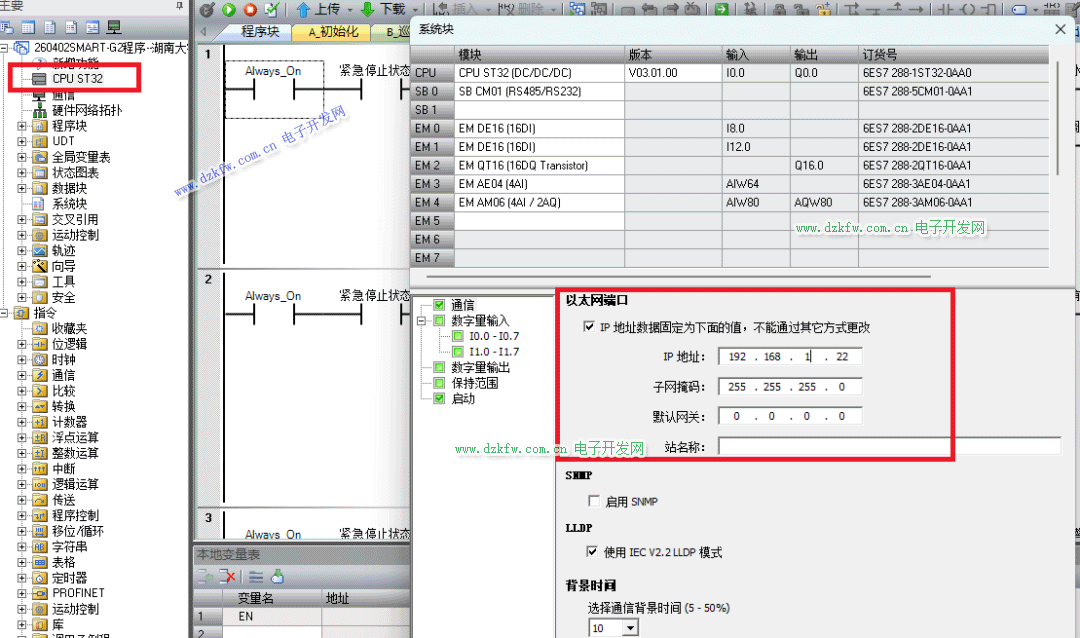Click the 向导 wizard wand icon
Viewport: 1080px width, 638px height.
tap(40, 266)
